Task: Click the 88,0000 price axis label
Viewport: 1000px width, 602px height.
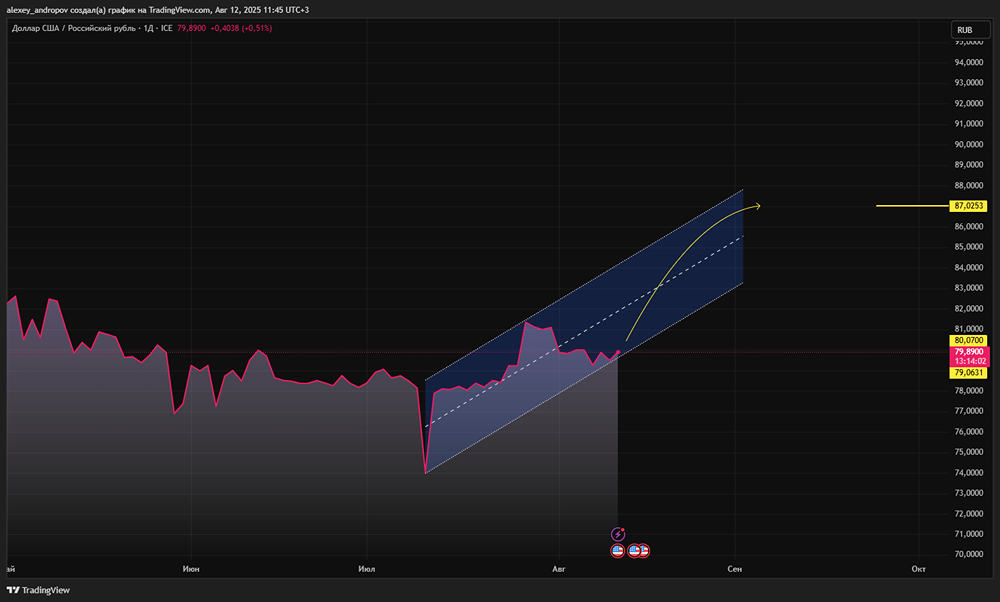Action: point(969,186)
